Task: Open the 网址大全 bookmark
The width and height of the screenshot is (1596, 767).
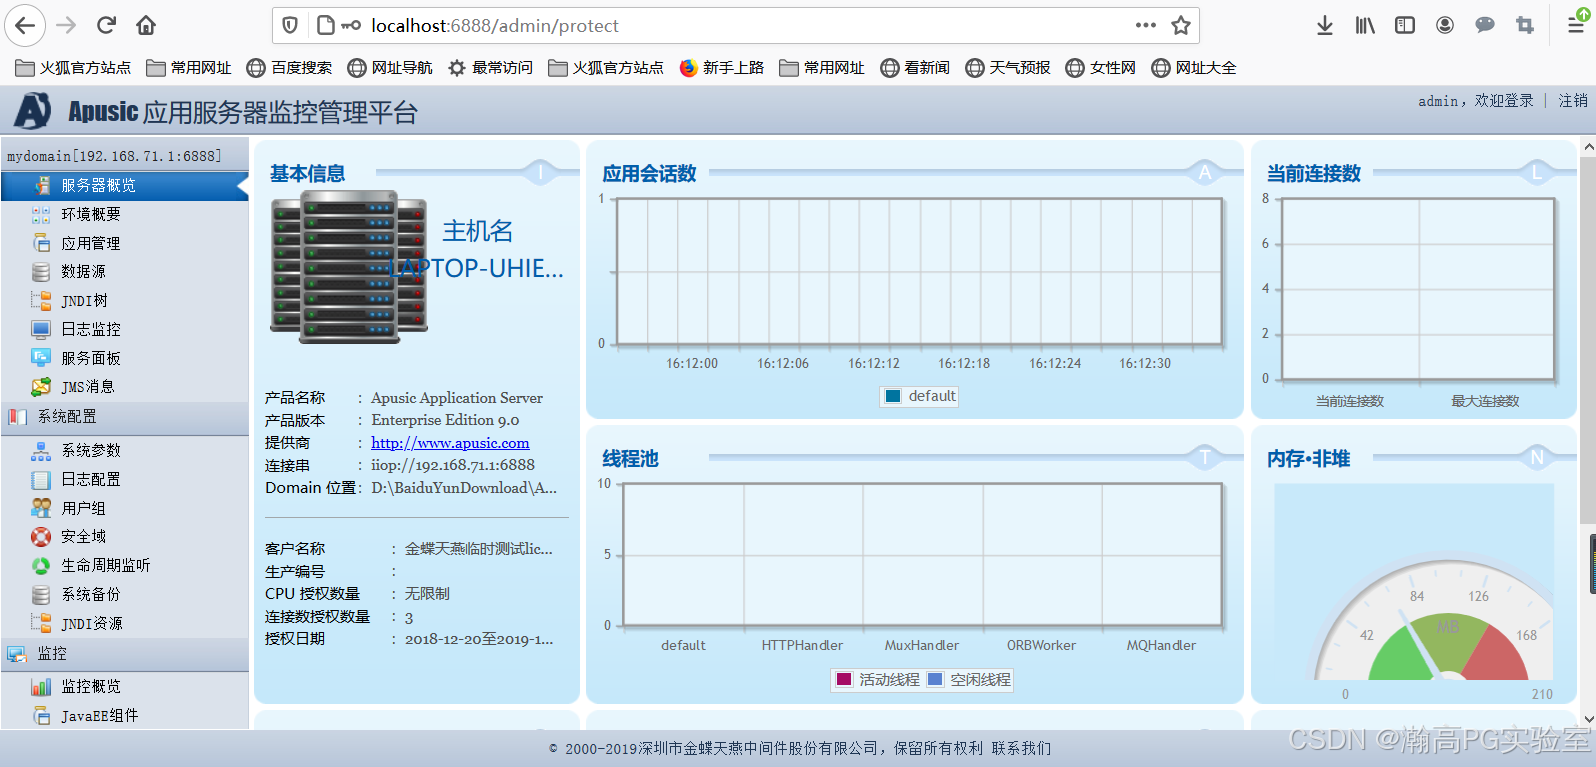Action: 1194,68
